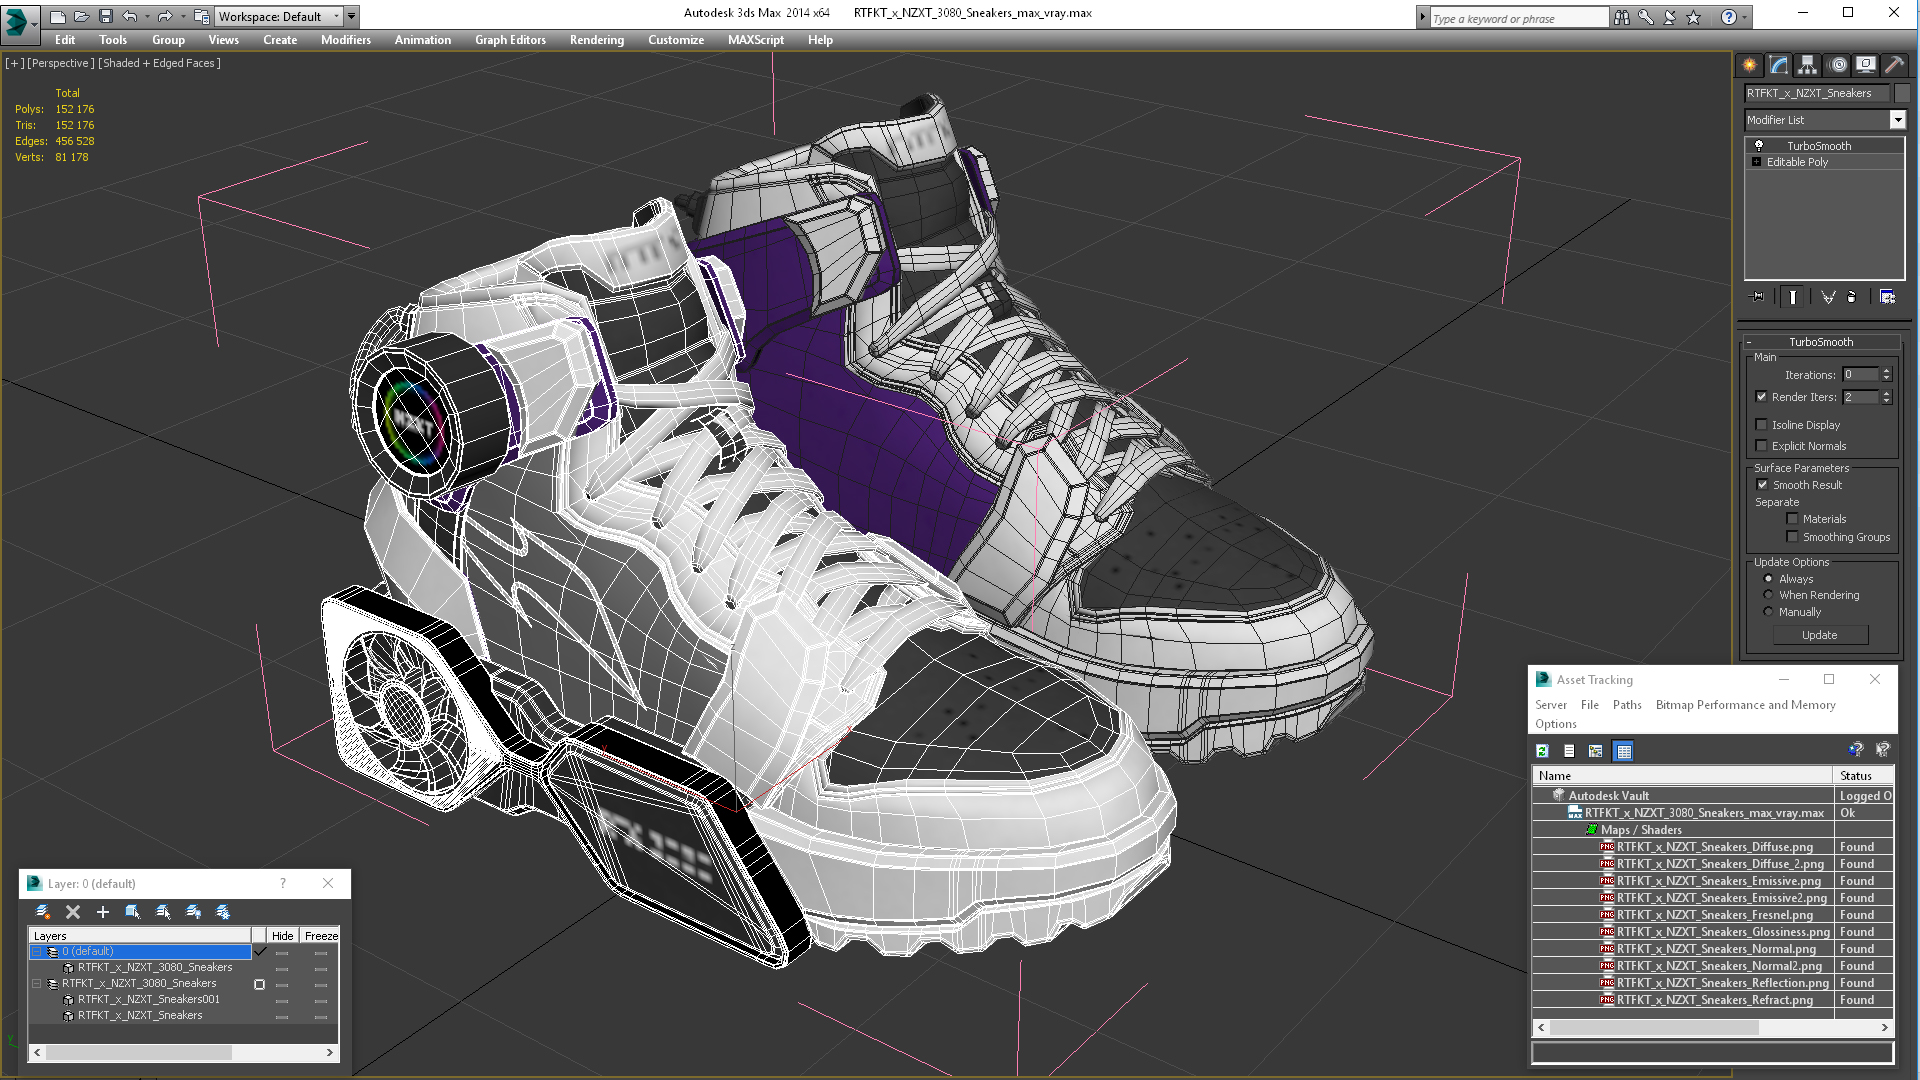Click the lined-page view icon in Asset Tracking
The height and width of the screenshot is (1080, 1920).
point(1569,751)
